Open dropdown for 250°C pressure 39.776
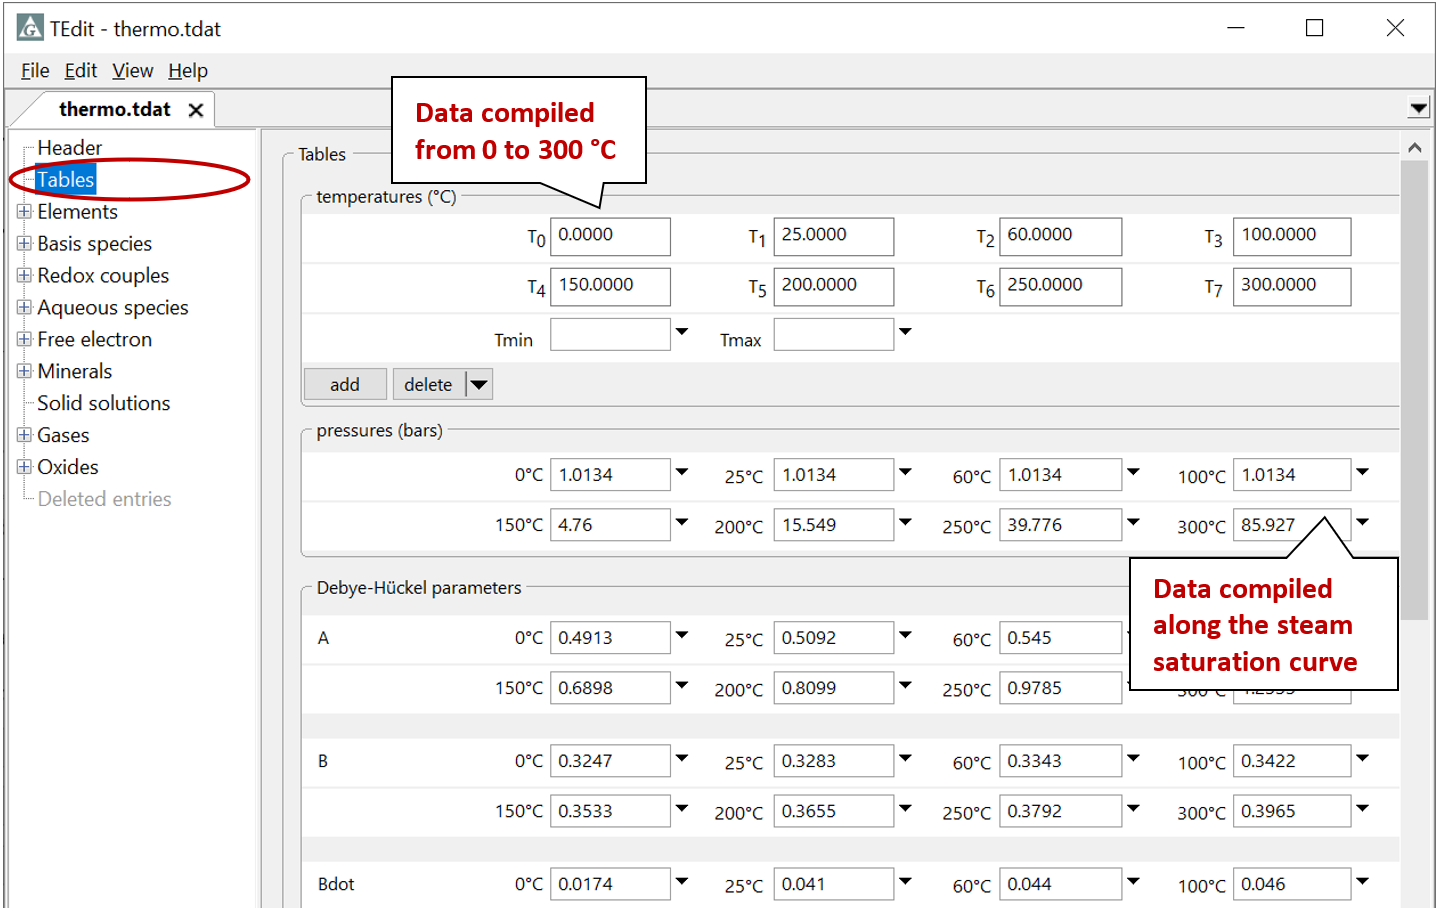The height and width of the screenshot is (911, 1440). (1133, 522)
